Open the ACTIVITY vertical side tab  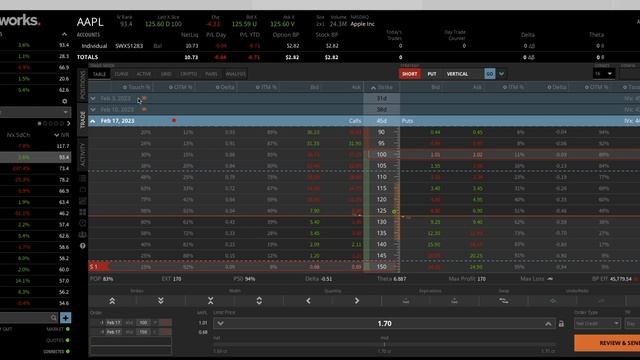(82, 154)
